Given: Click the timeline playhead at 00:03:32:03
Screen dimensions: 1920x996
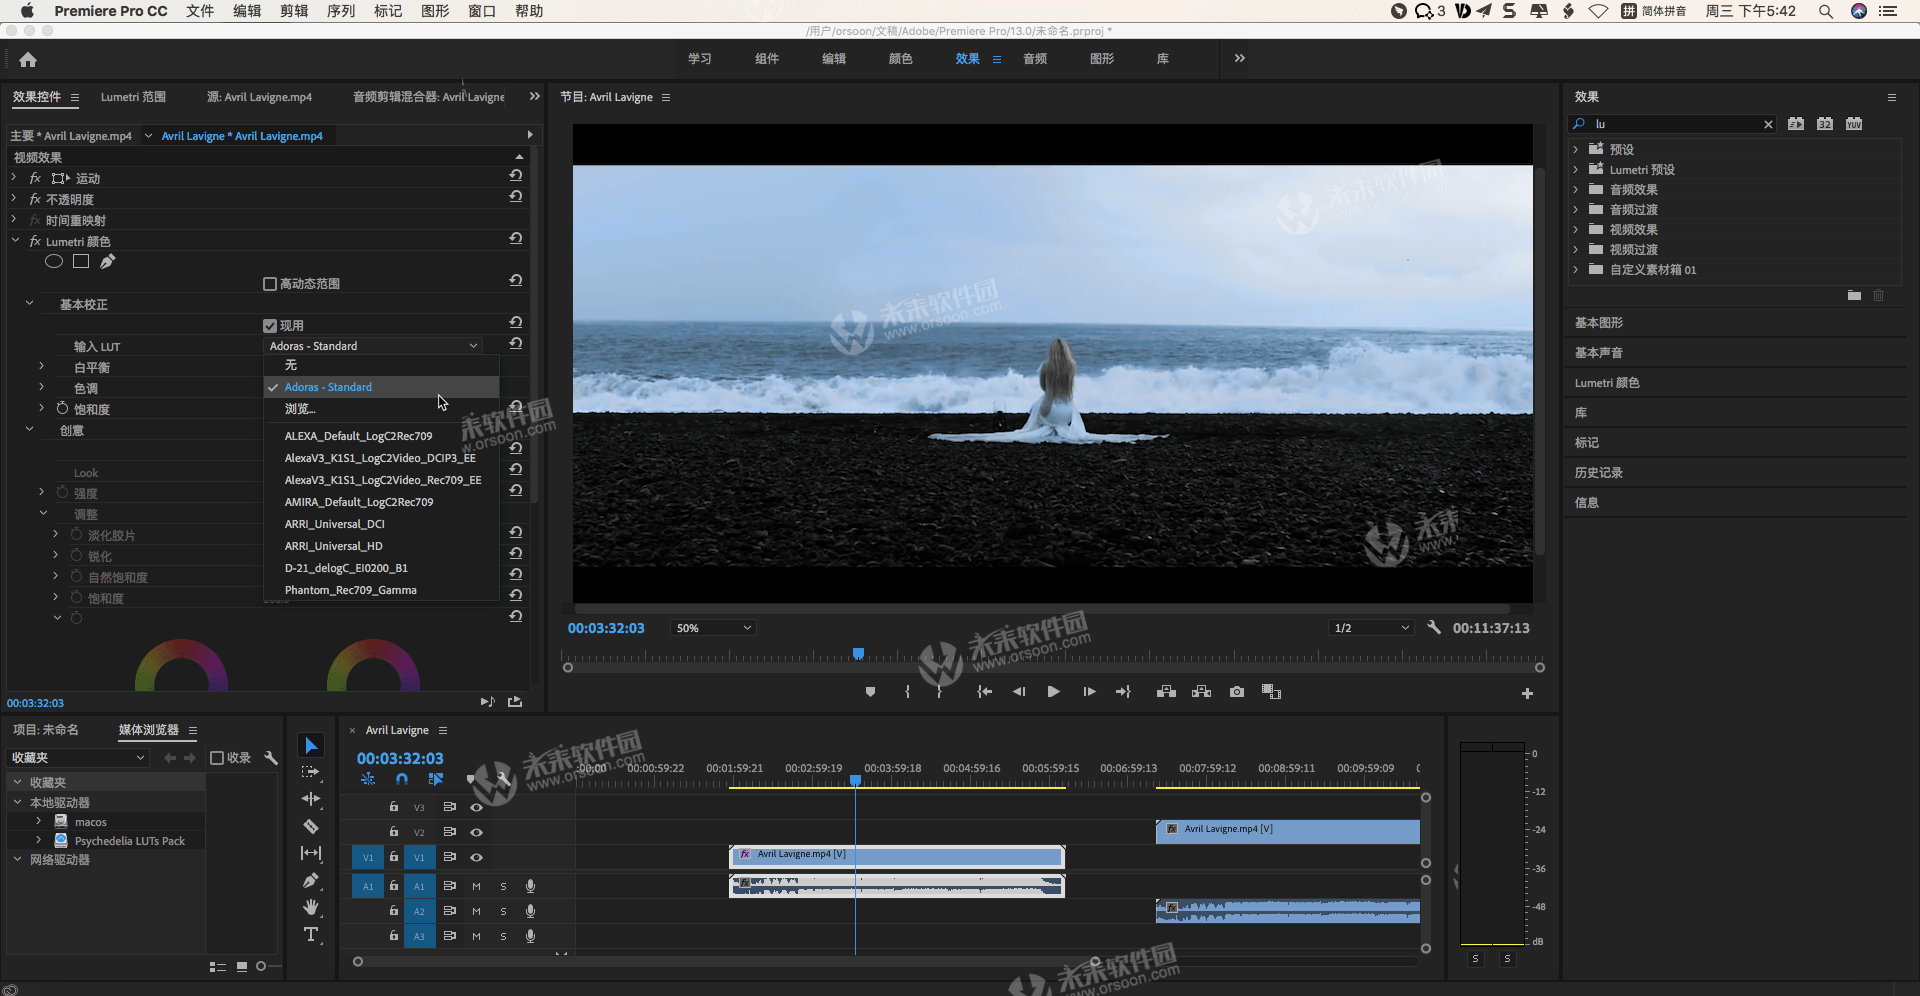Looking at the screenshot, I should click(x=855, y=780).
